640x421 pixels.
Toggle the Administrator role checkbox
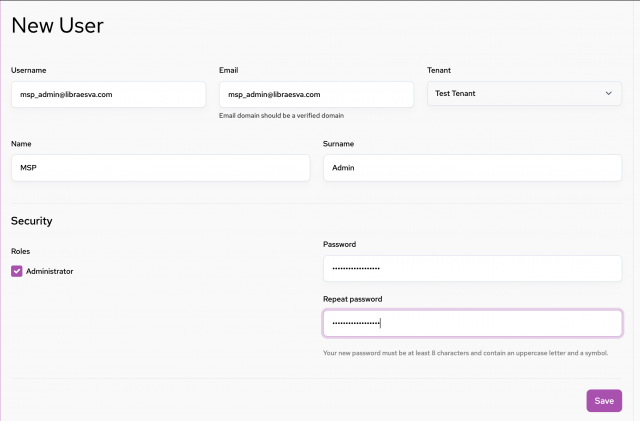pos(17,271)
